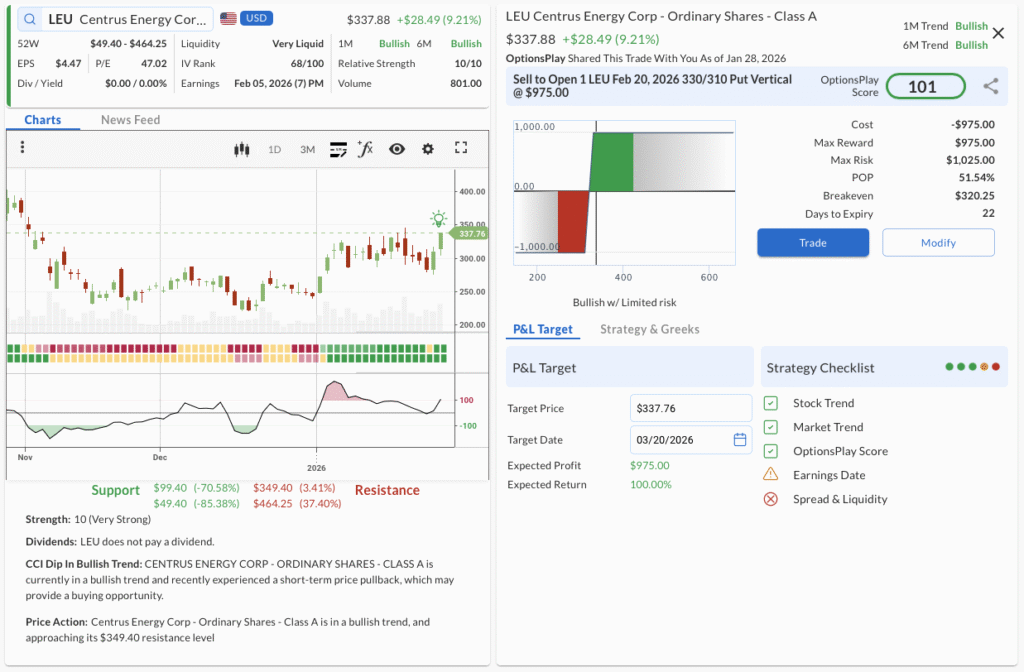Click the blue Trade button
This screenshot has height=672, width=1024.
(x=812, y=242)
